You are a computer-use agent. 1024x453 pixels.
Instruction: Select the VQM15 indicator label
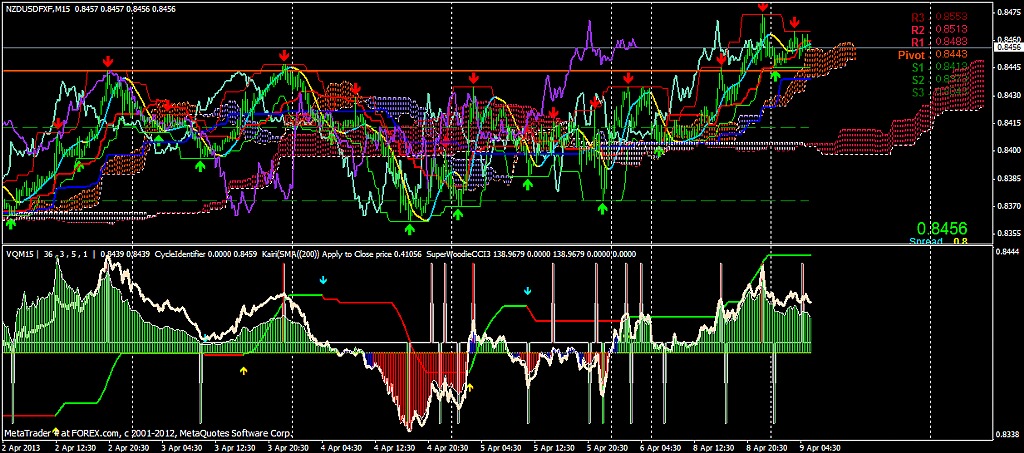20,254
